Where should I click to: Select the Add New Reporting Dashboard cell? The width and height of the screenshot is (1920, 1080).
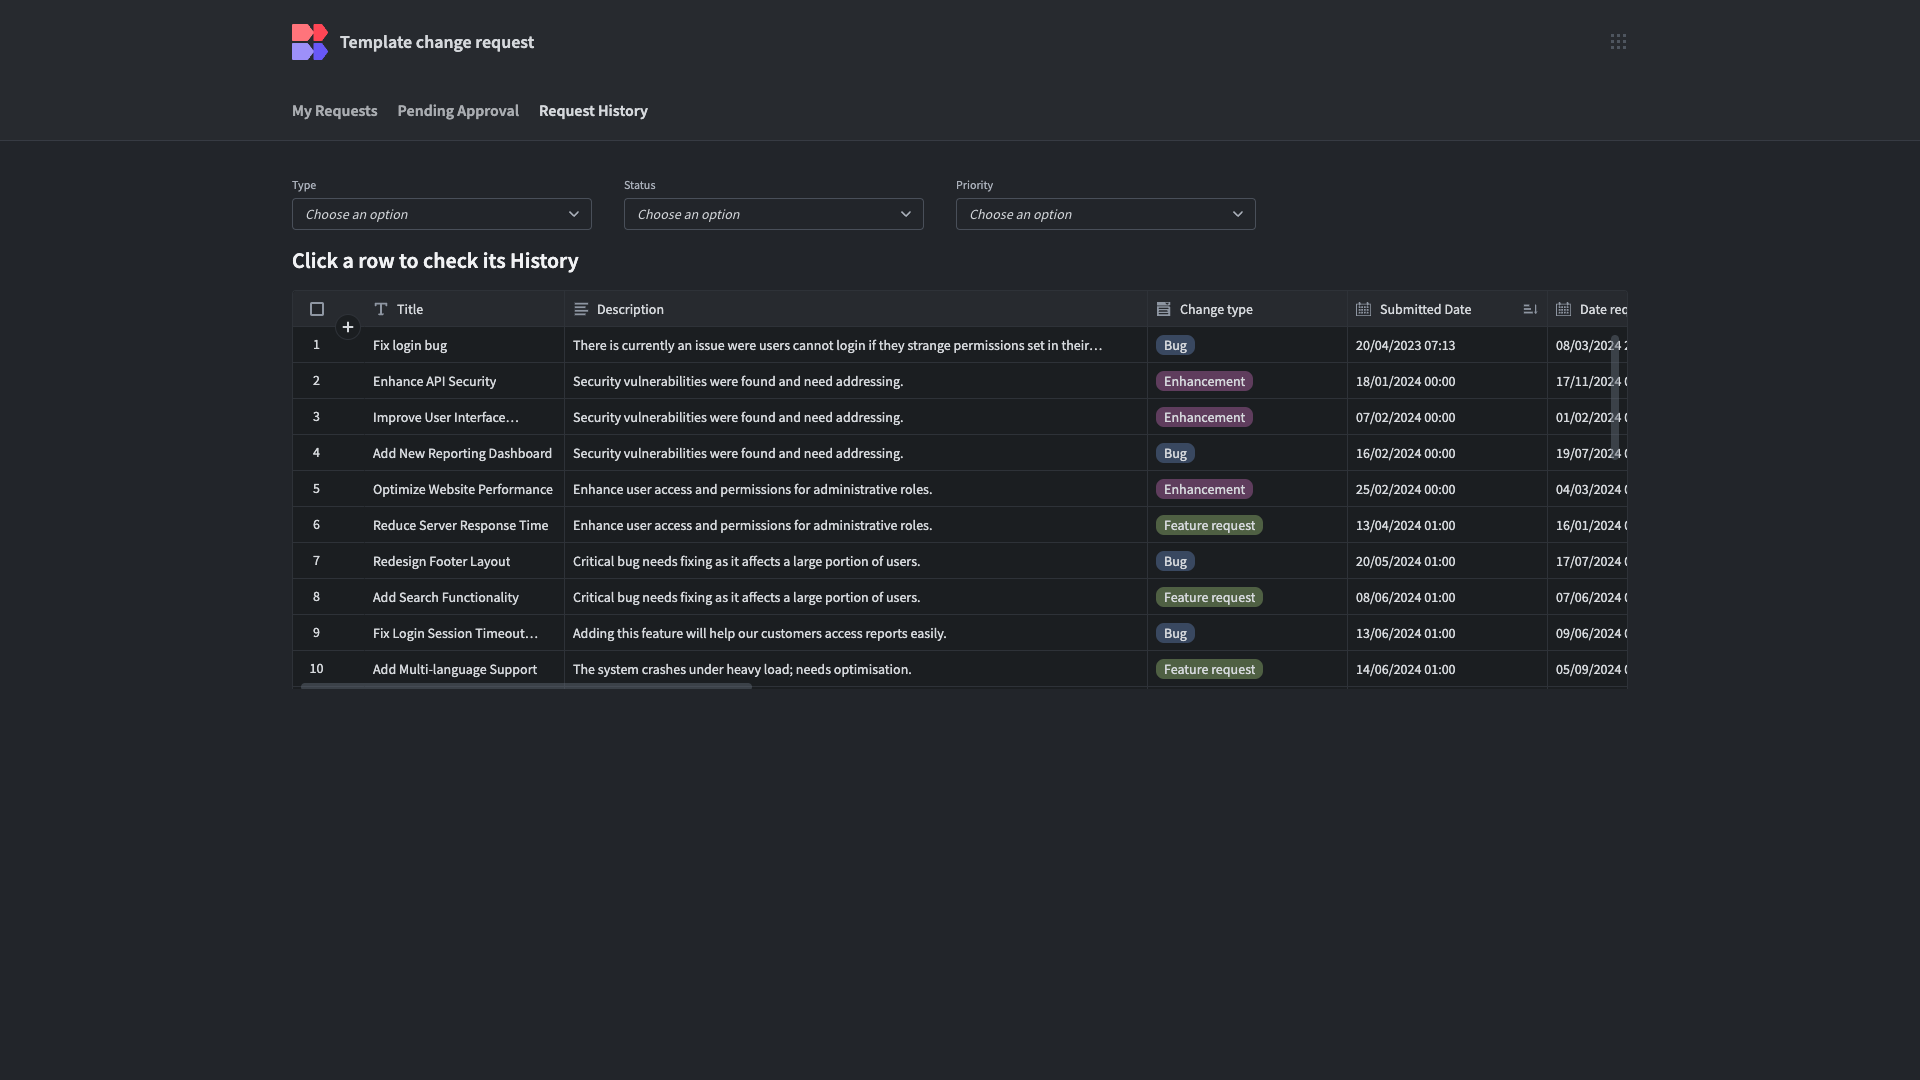(x=465, y=453)
